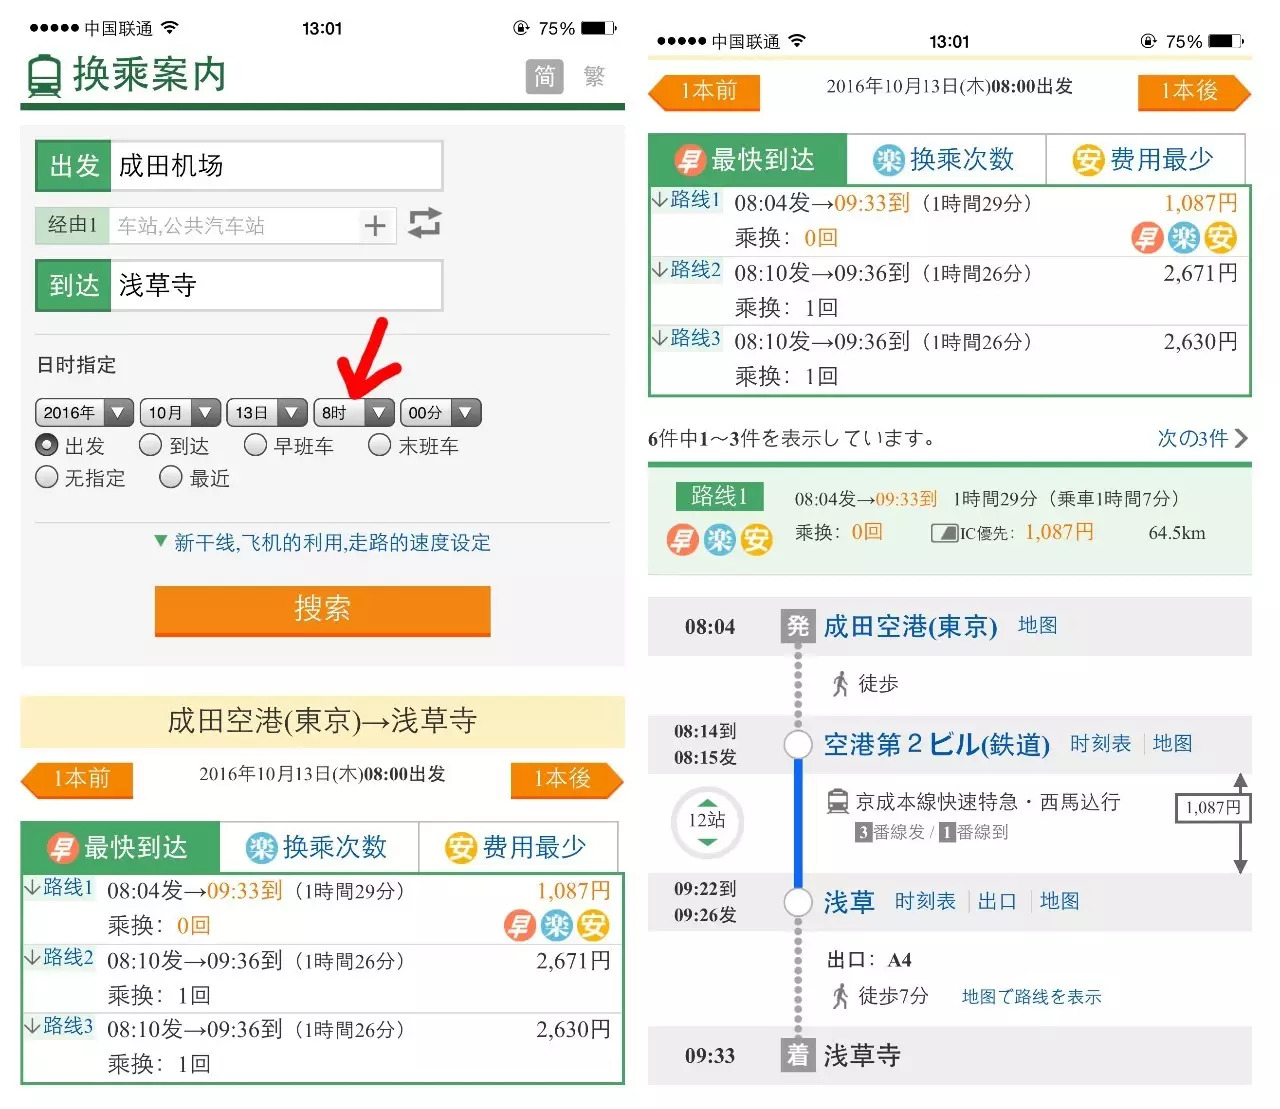Click the swap departure and arrival icon

point(424,224)
